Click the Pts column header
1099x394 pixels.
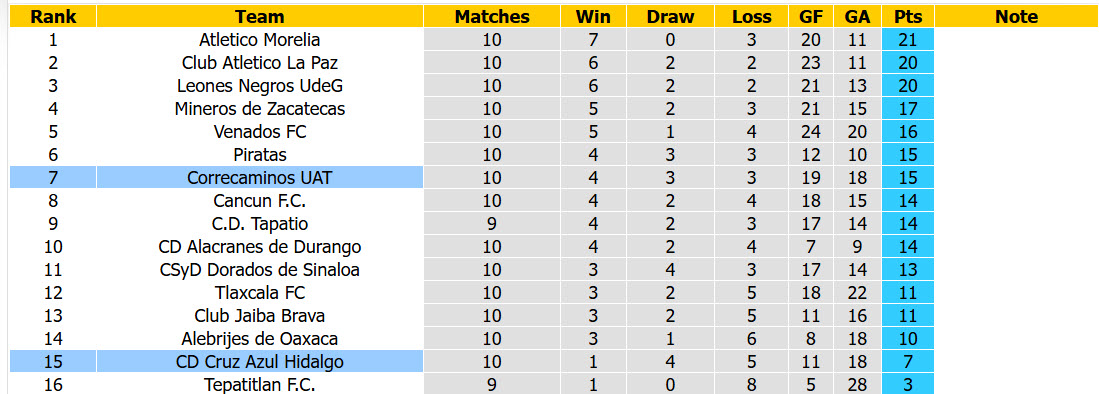pyautogui.click(x=908, y=17)
